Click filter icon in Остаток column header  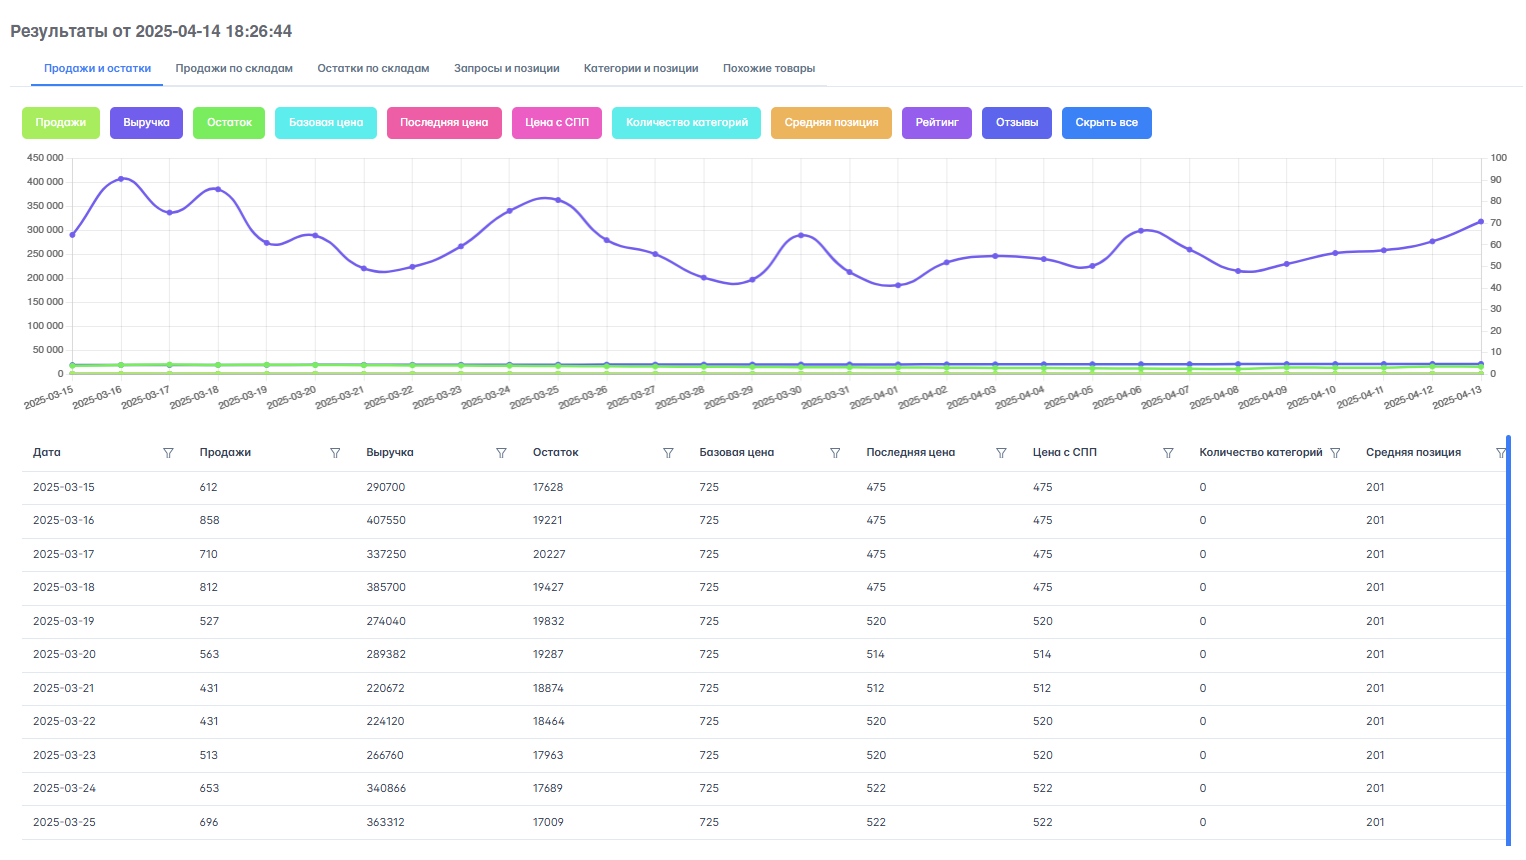tap(668, 453)
